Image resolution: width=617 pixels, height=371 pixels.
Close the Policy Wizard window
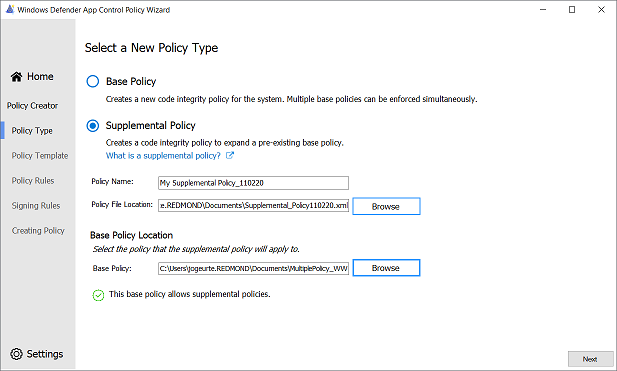tap(601, 9)
